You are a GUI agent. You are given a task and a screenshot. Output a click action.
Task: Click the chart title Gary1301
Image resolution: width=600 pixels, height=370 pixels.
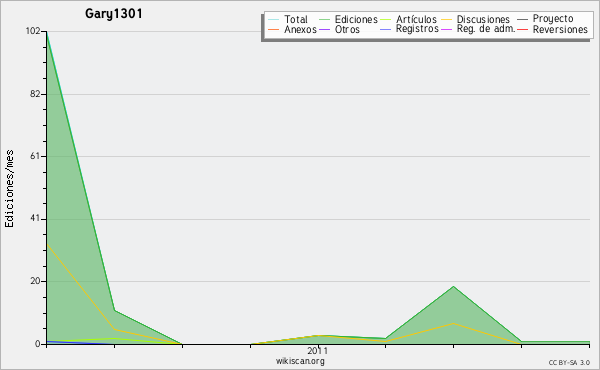tap(114, 14)
